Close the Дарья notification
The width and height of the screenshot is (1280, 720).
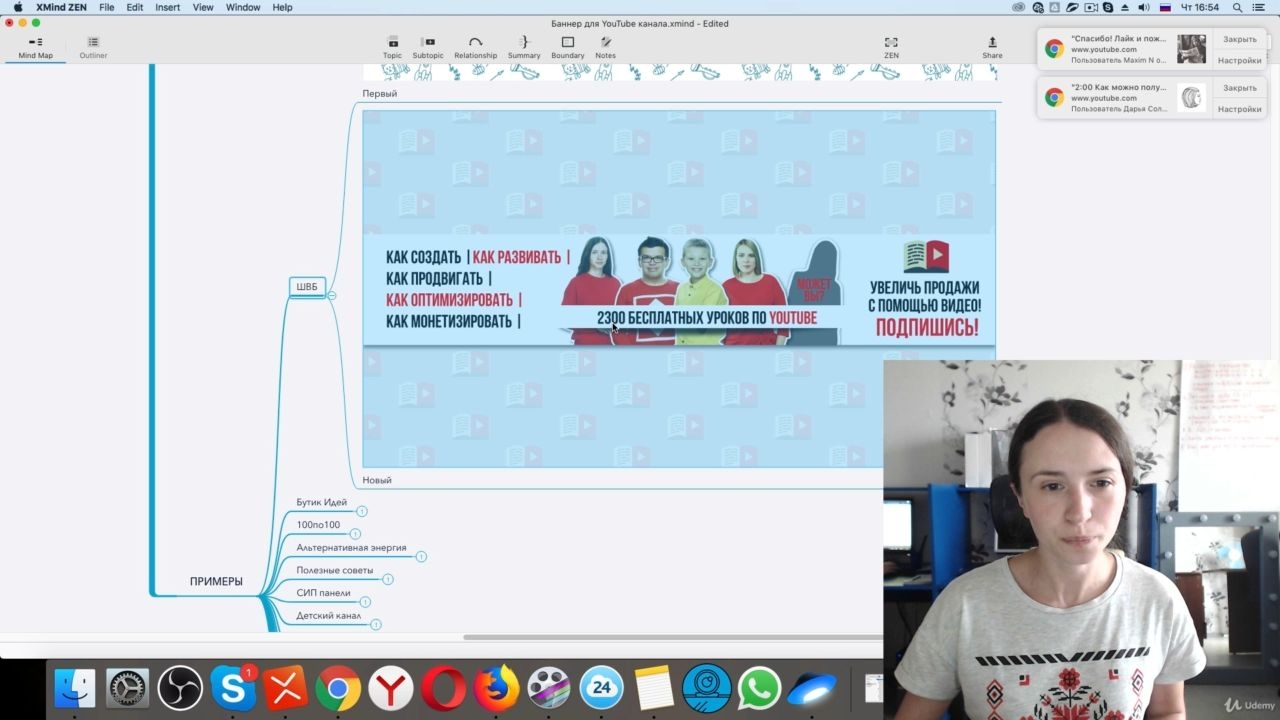pos(1240,88)
